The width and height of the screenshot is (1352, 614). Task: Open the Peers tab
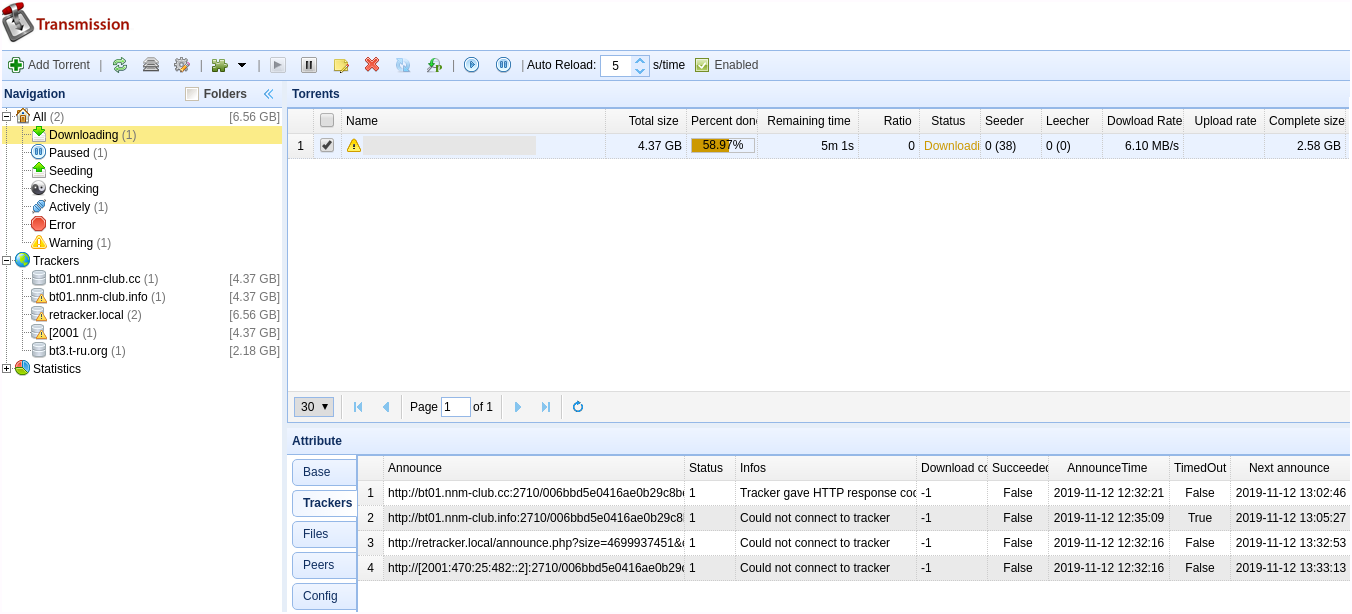coord(318,565)
